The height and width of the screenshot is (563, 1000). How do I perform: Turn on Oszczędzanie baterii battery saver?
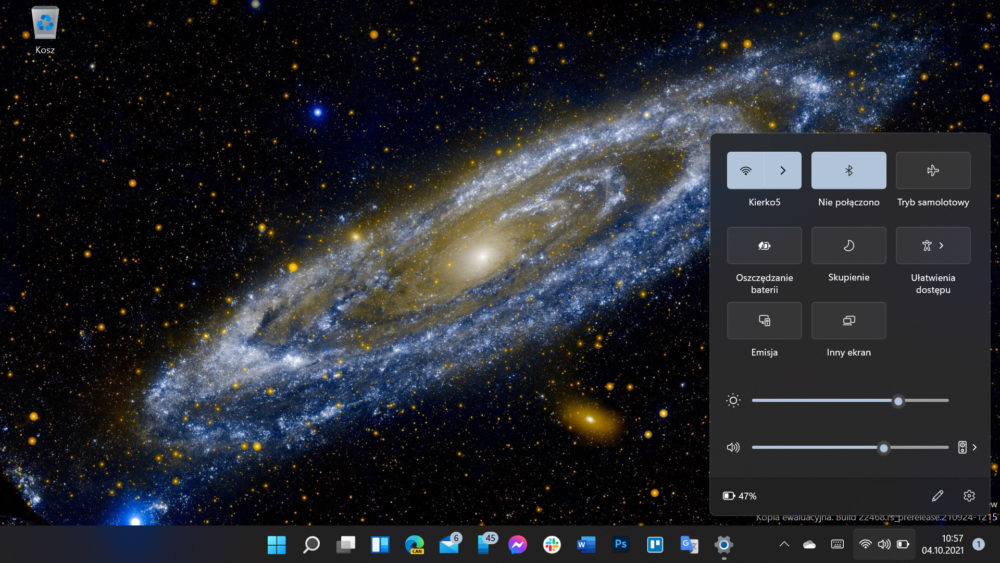[x=764, y=245]
